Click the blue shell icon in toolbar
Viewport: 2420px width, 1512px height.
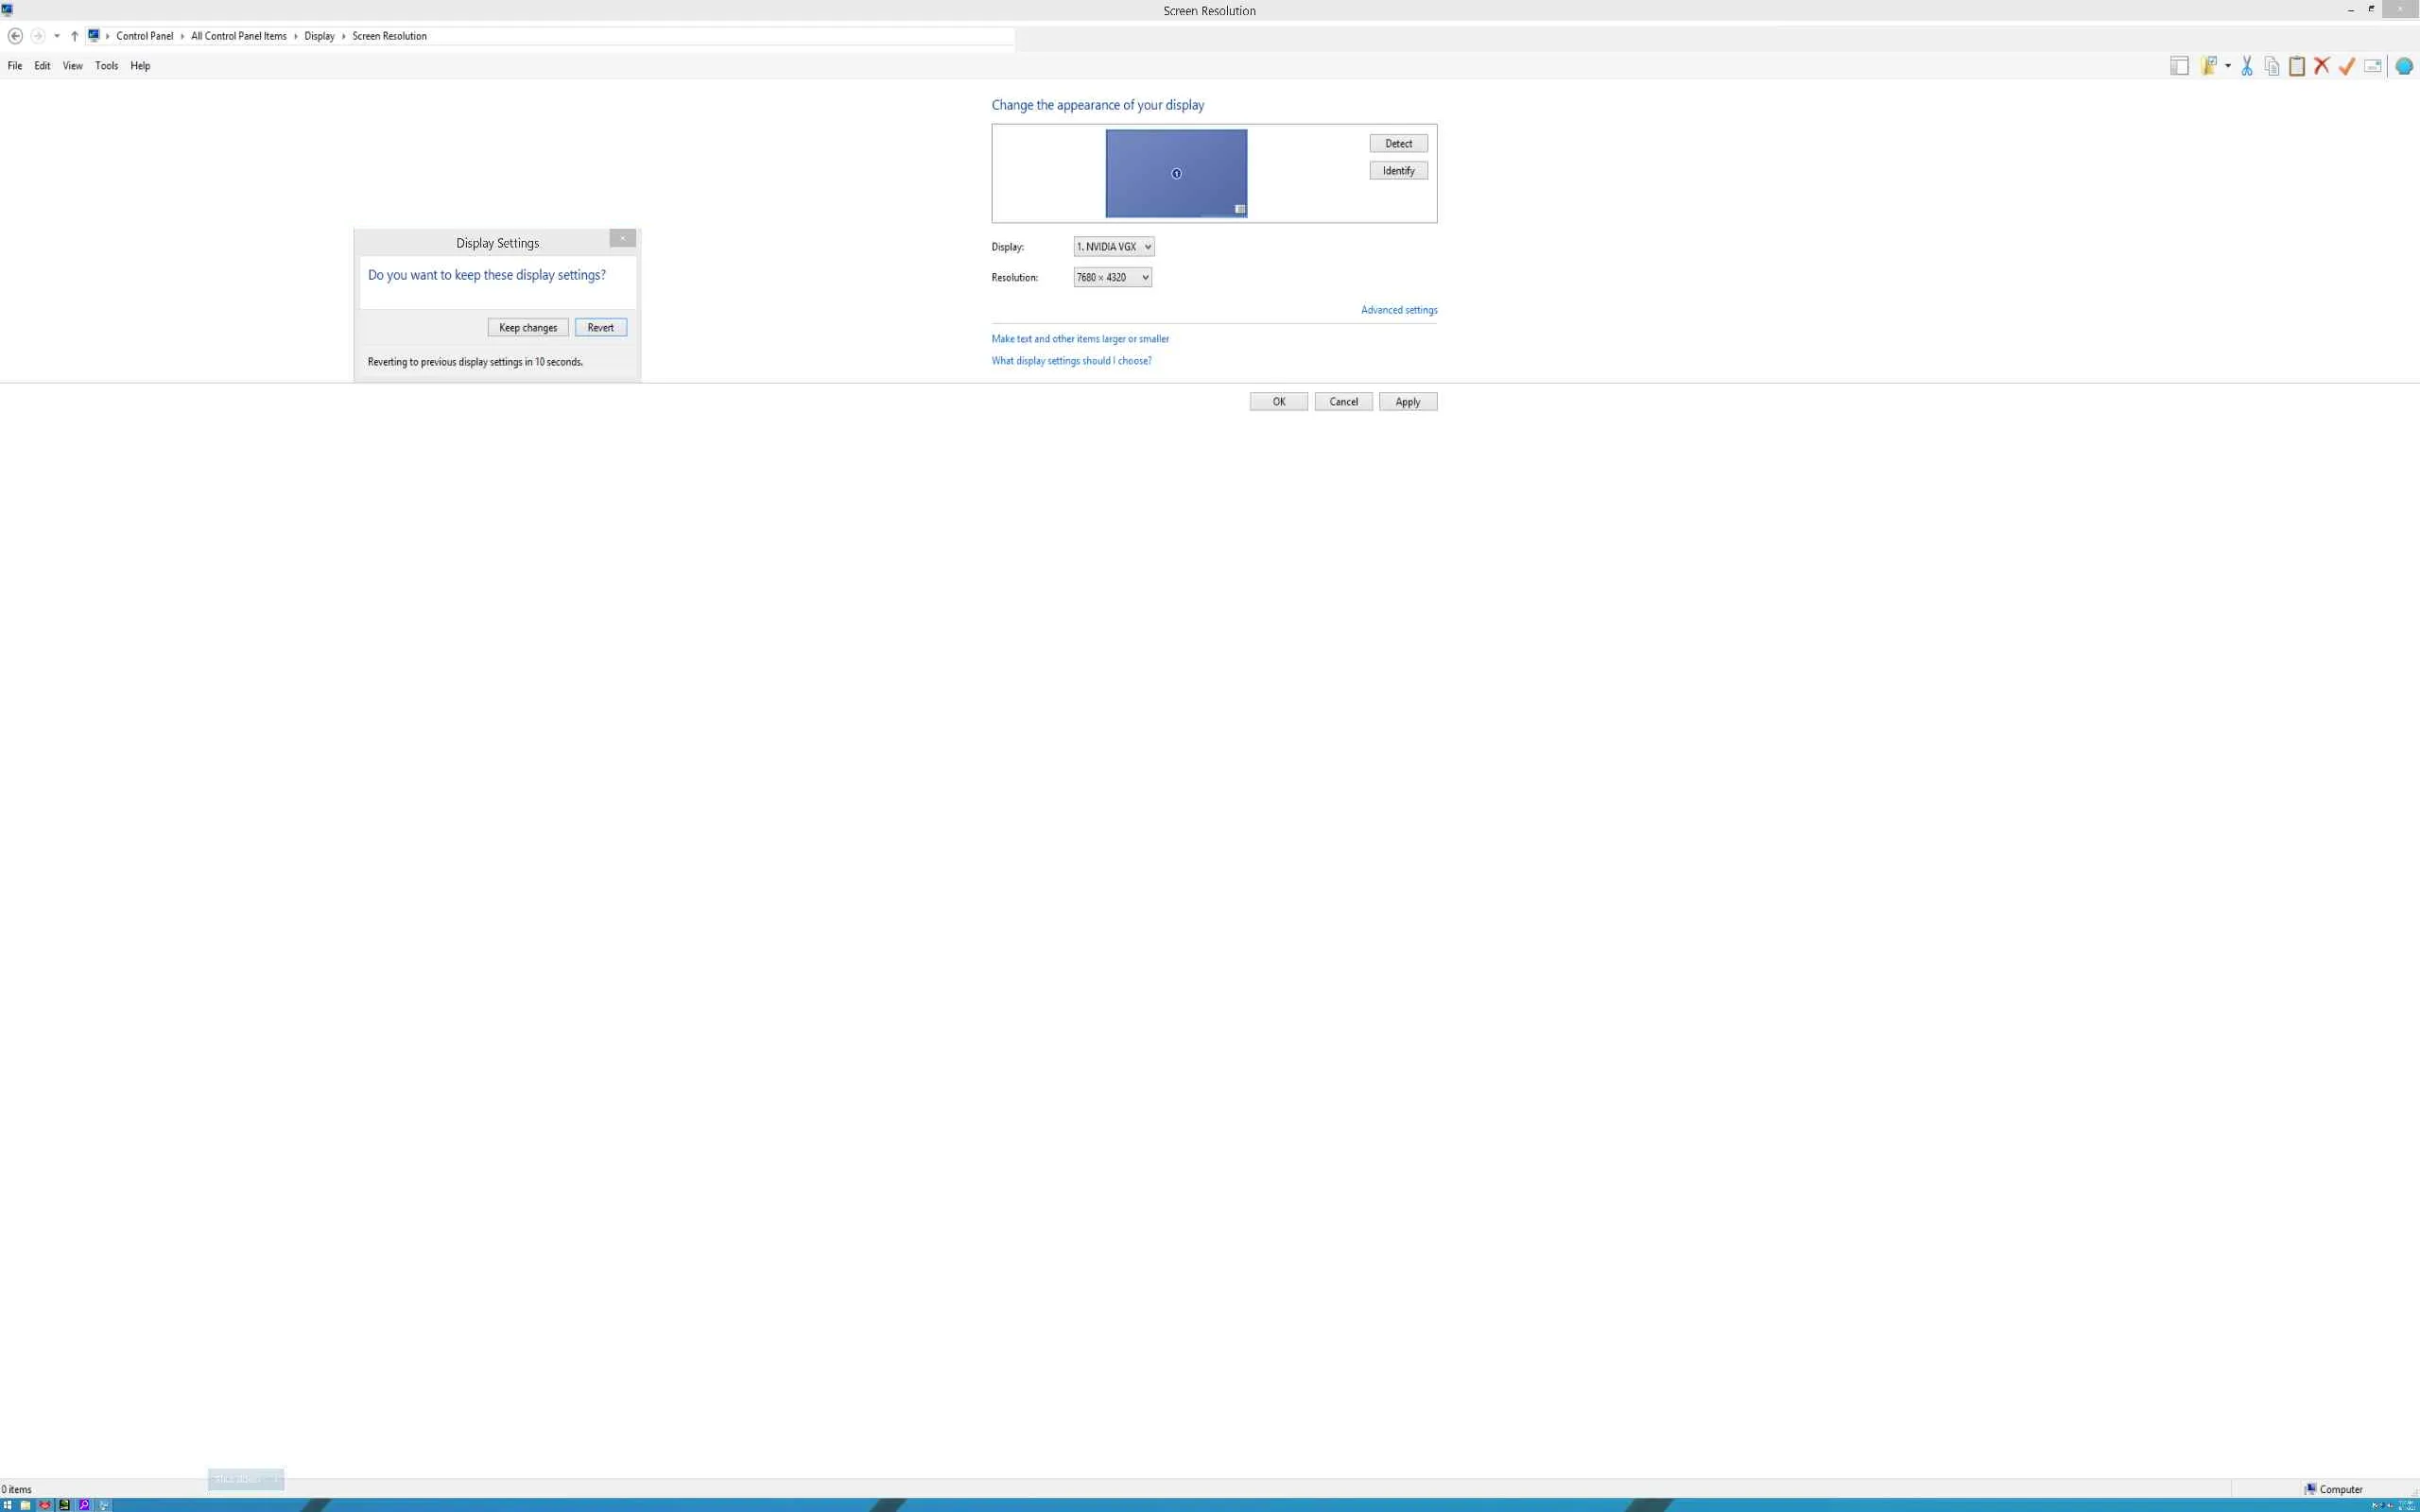point(2404,66)
